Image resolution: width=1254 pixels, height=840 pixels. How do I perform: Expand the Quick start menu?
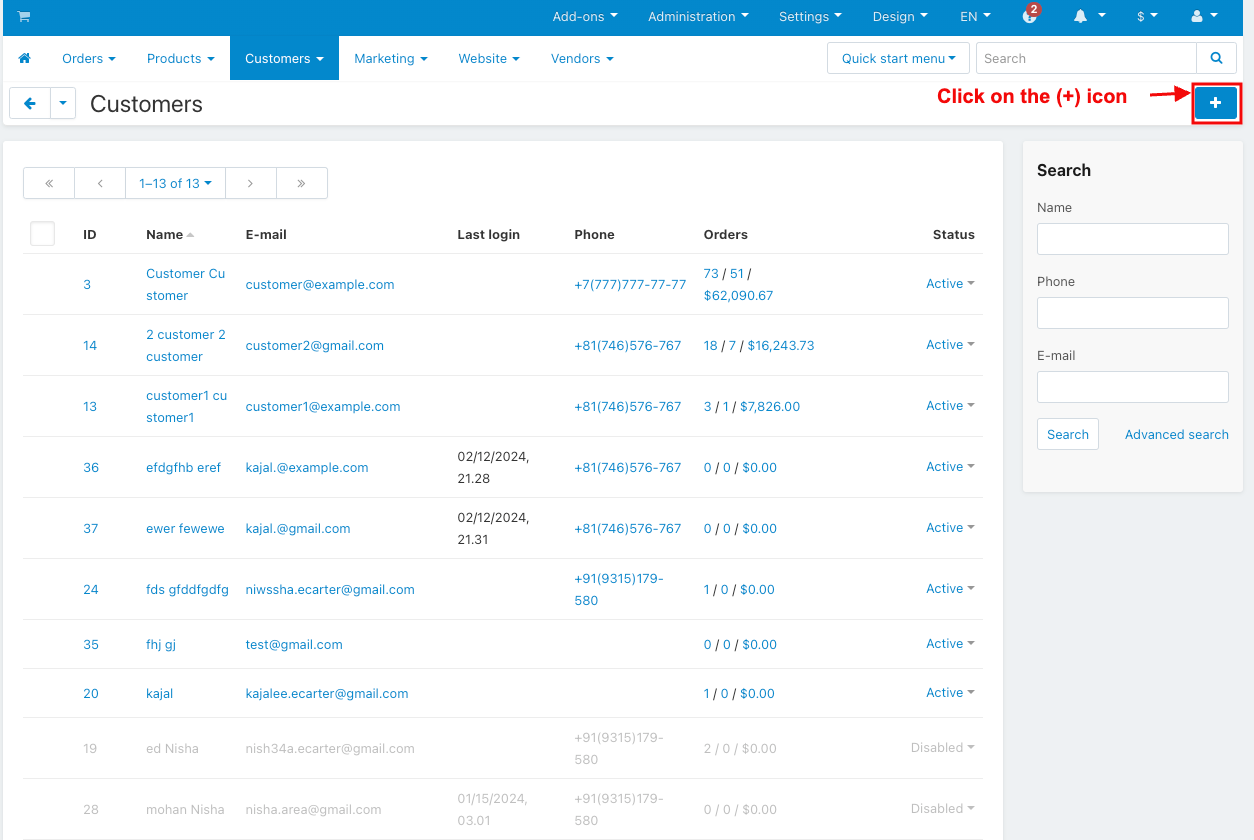(x=898, y=58)
